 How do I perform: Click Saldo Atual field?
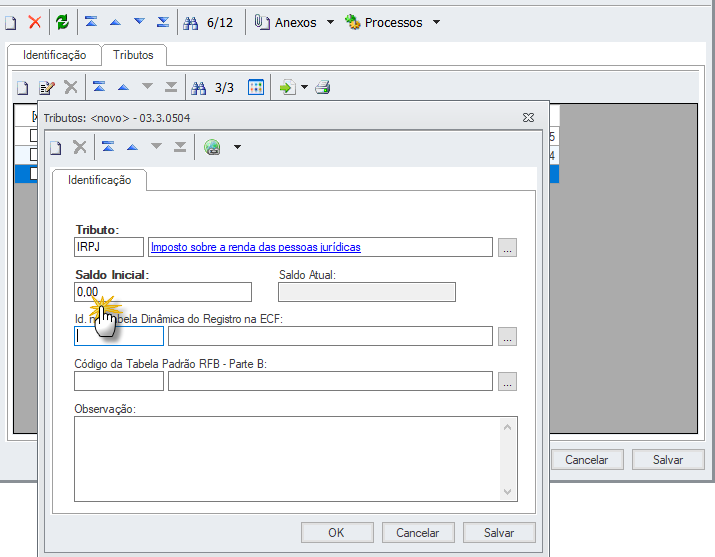click(367, 292)
